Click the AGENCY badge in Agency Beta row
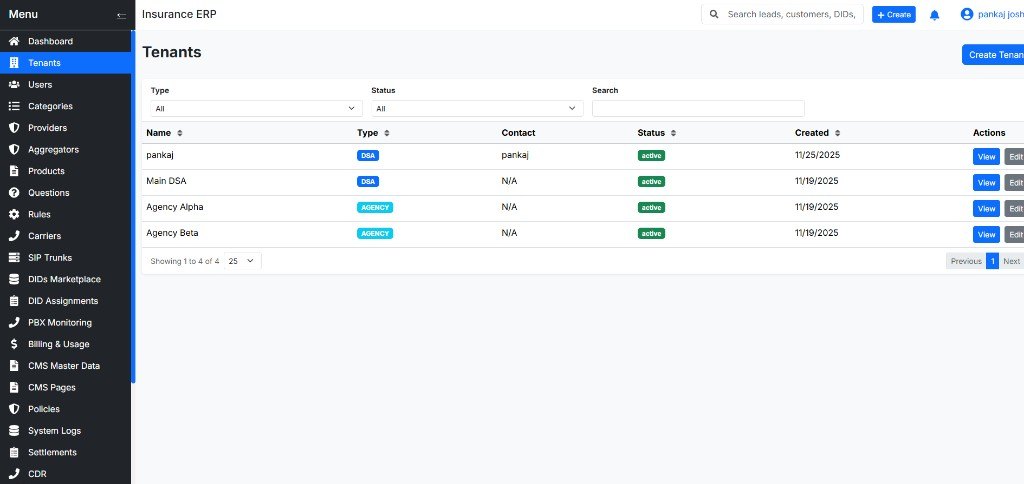The height and width of the screenshot is (484, 1024). (375, 234)
